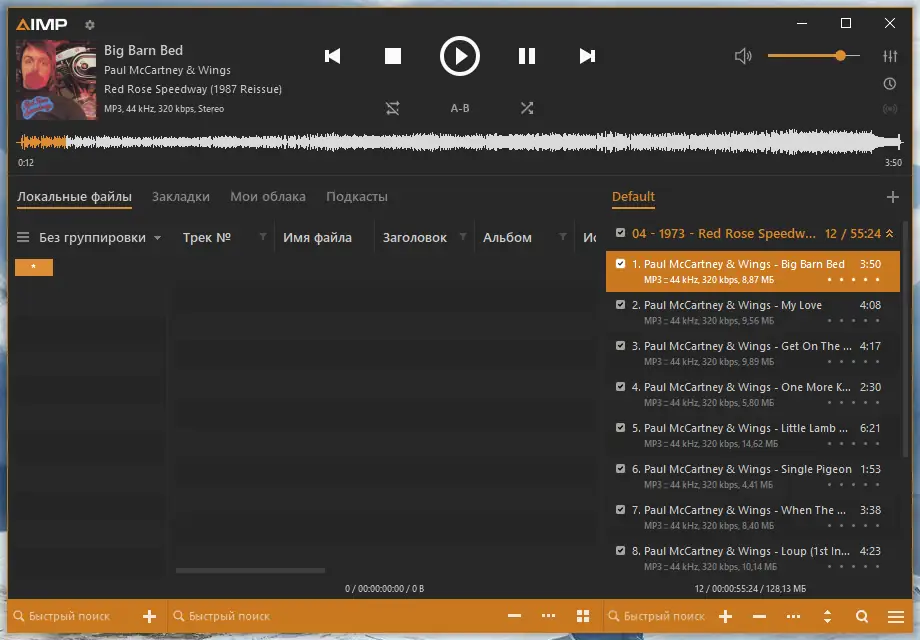Click the internet radio capture icon
The image size is (920, 640).
(889, 109)
